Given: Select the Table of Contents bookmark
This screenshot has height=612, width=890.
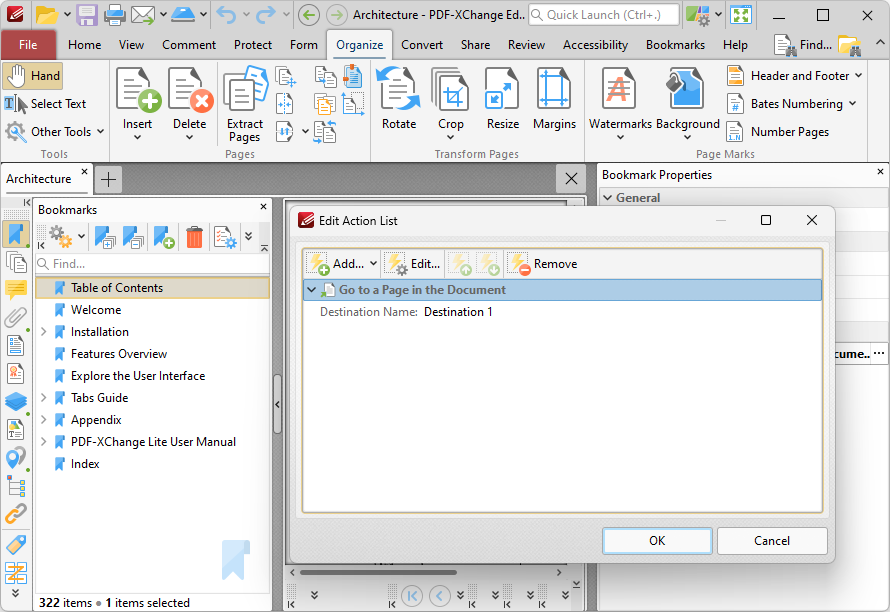Looking at the screenshot, I should pyautogui.click(x=152, y=288).
